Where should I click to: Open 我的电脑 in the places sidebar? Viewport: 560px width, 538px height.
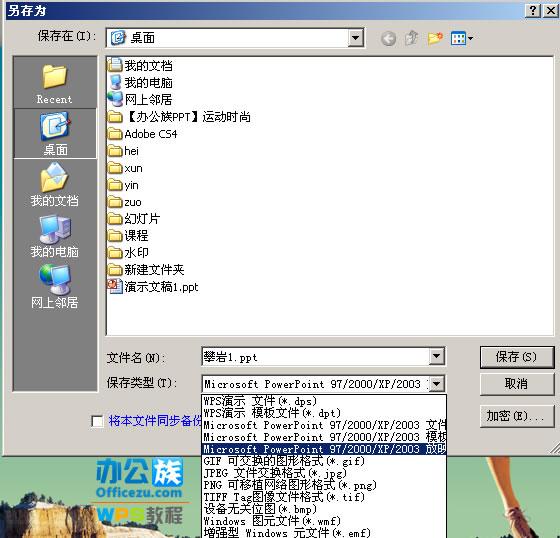point(55,236)
